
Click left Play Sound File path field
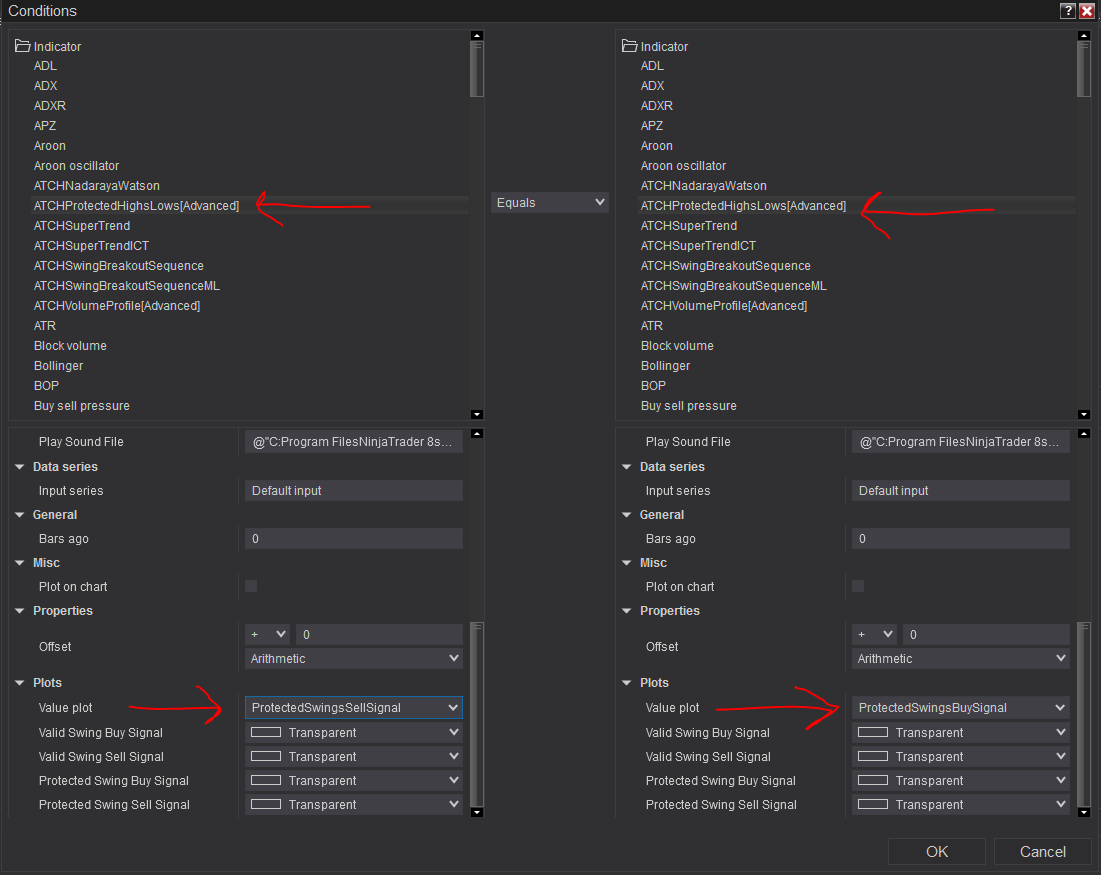click(x=354, y=442)
